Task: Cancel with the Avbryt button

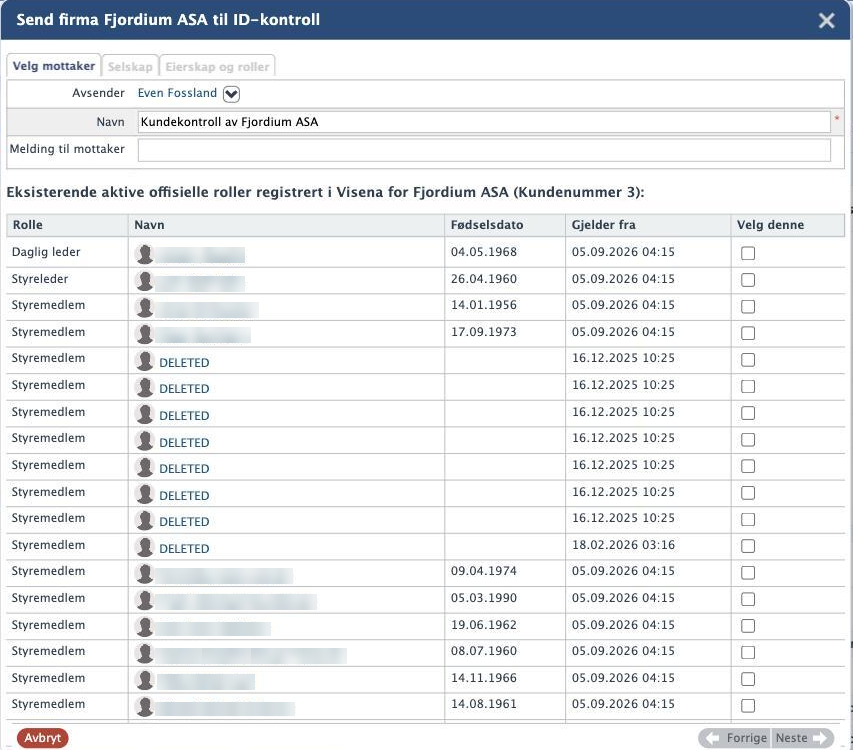Action: tap(42, 738)
